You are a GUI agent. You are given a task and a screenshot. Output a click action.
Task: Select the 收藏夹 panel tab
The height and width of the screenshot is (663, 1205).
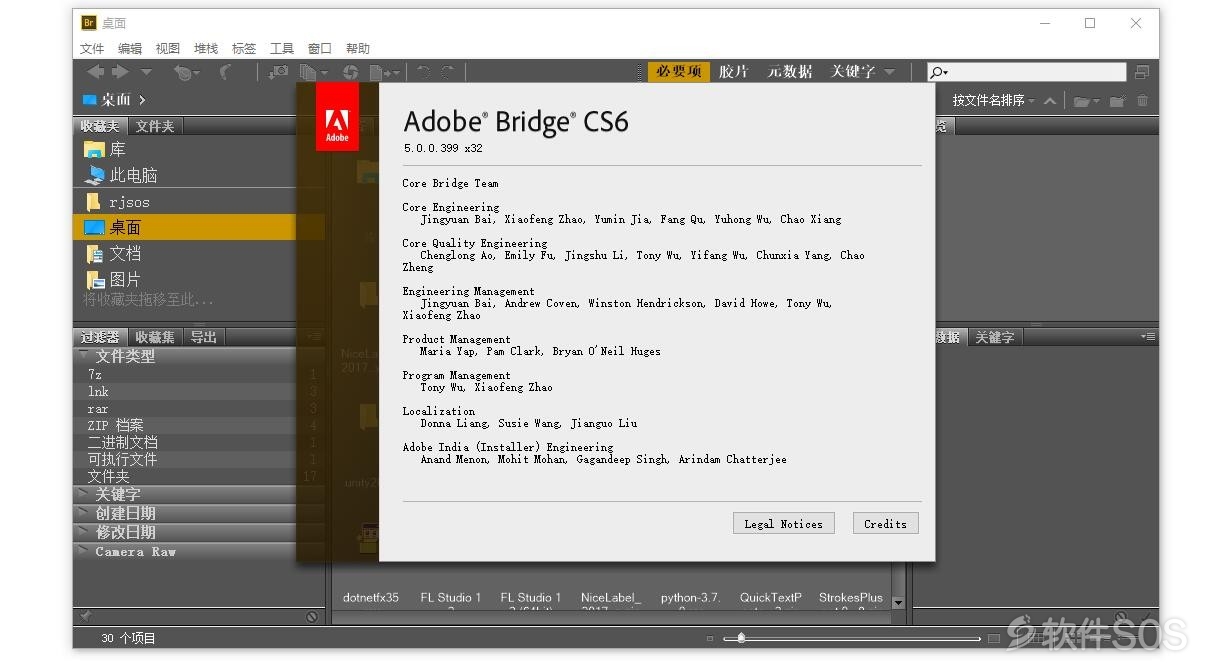100,126
